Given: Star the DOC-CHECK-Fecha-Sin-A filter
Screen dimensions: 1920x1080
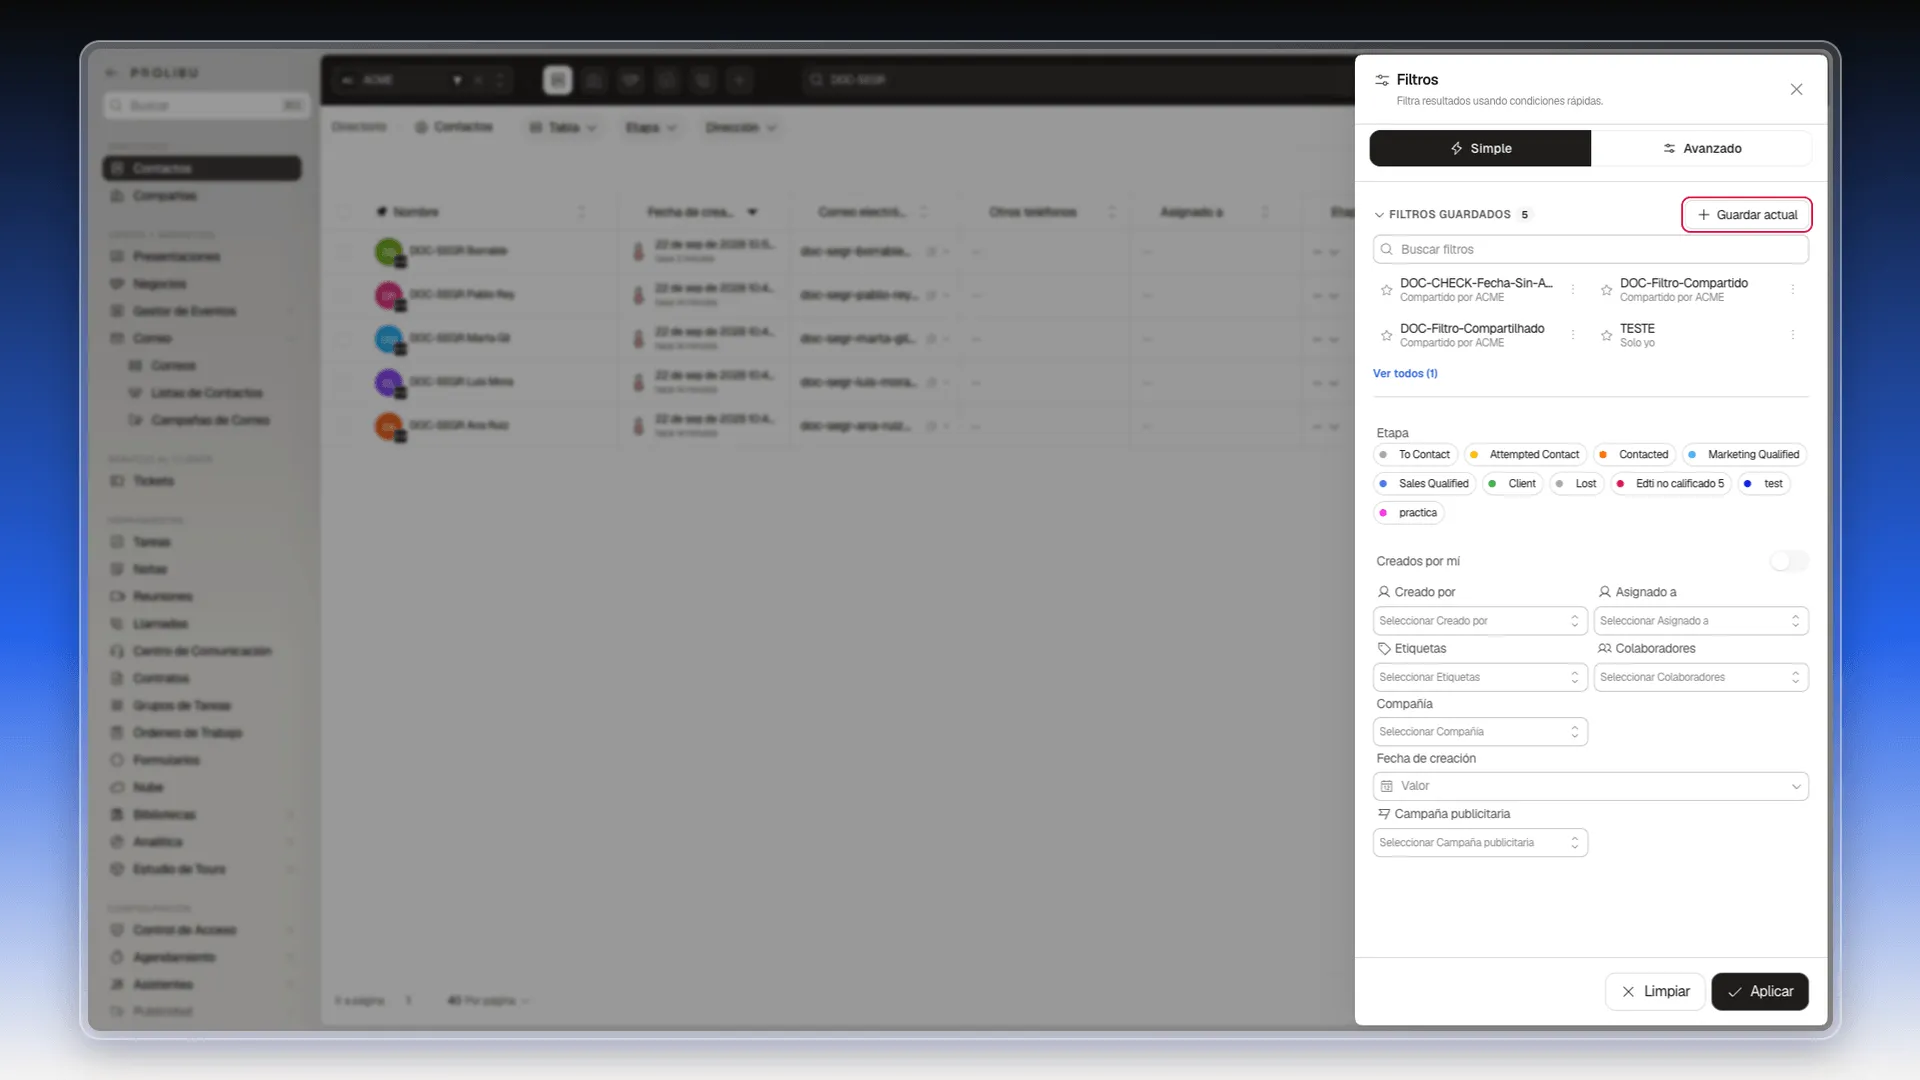Looking at the screenshot, I should point(1386,290).
